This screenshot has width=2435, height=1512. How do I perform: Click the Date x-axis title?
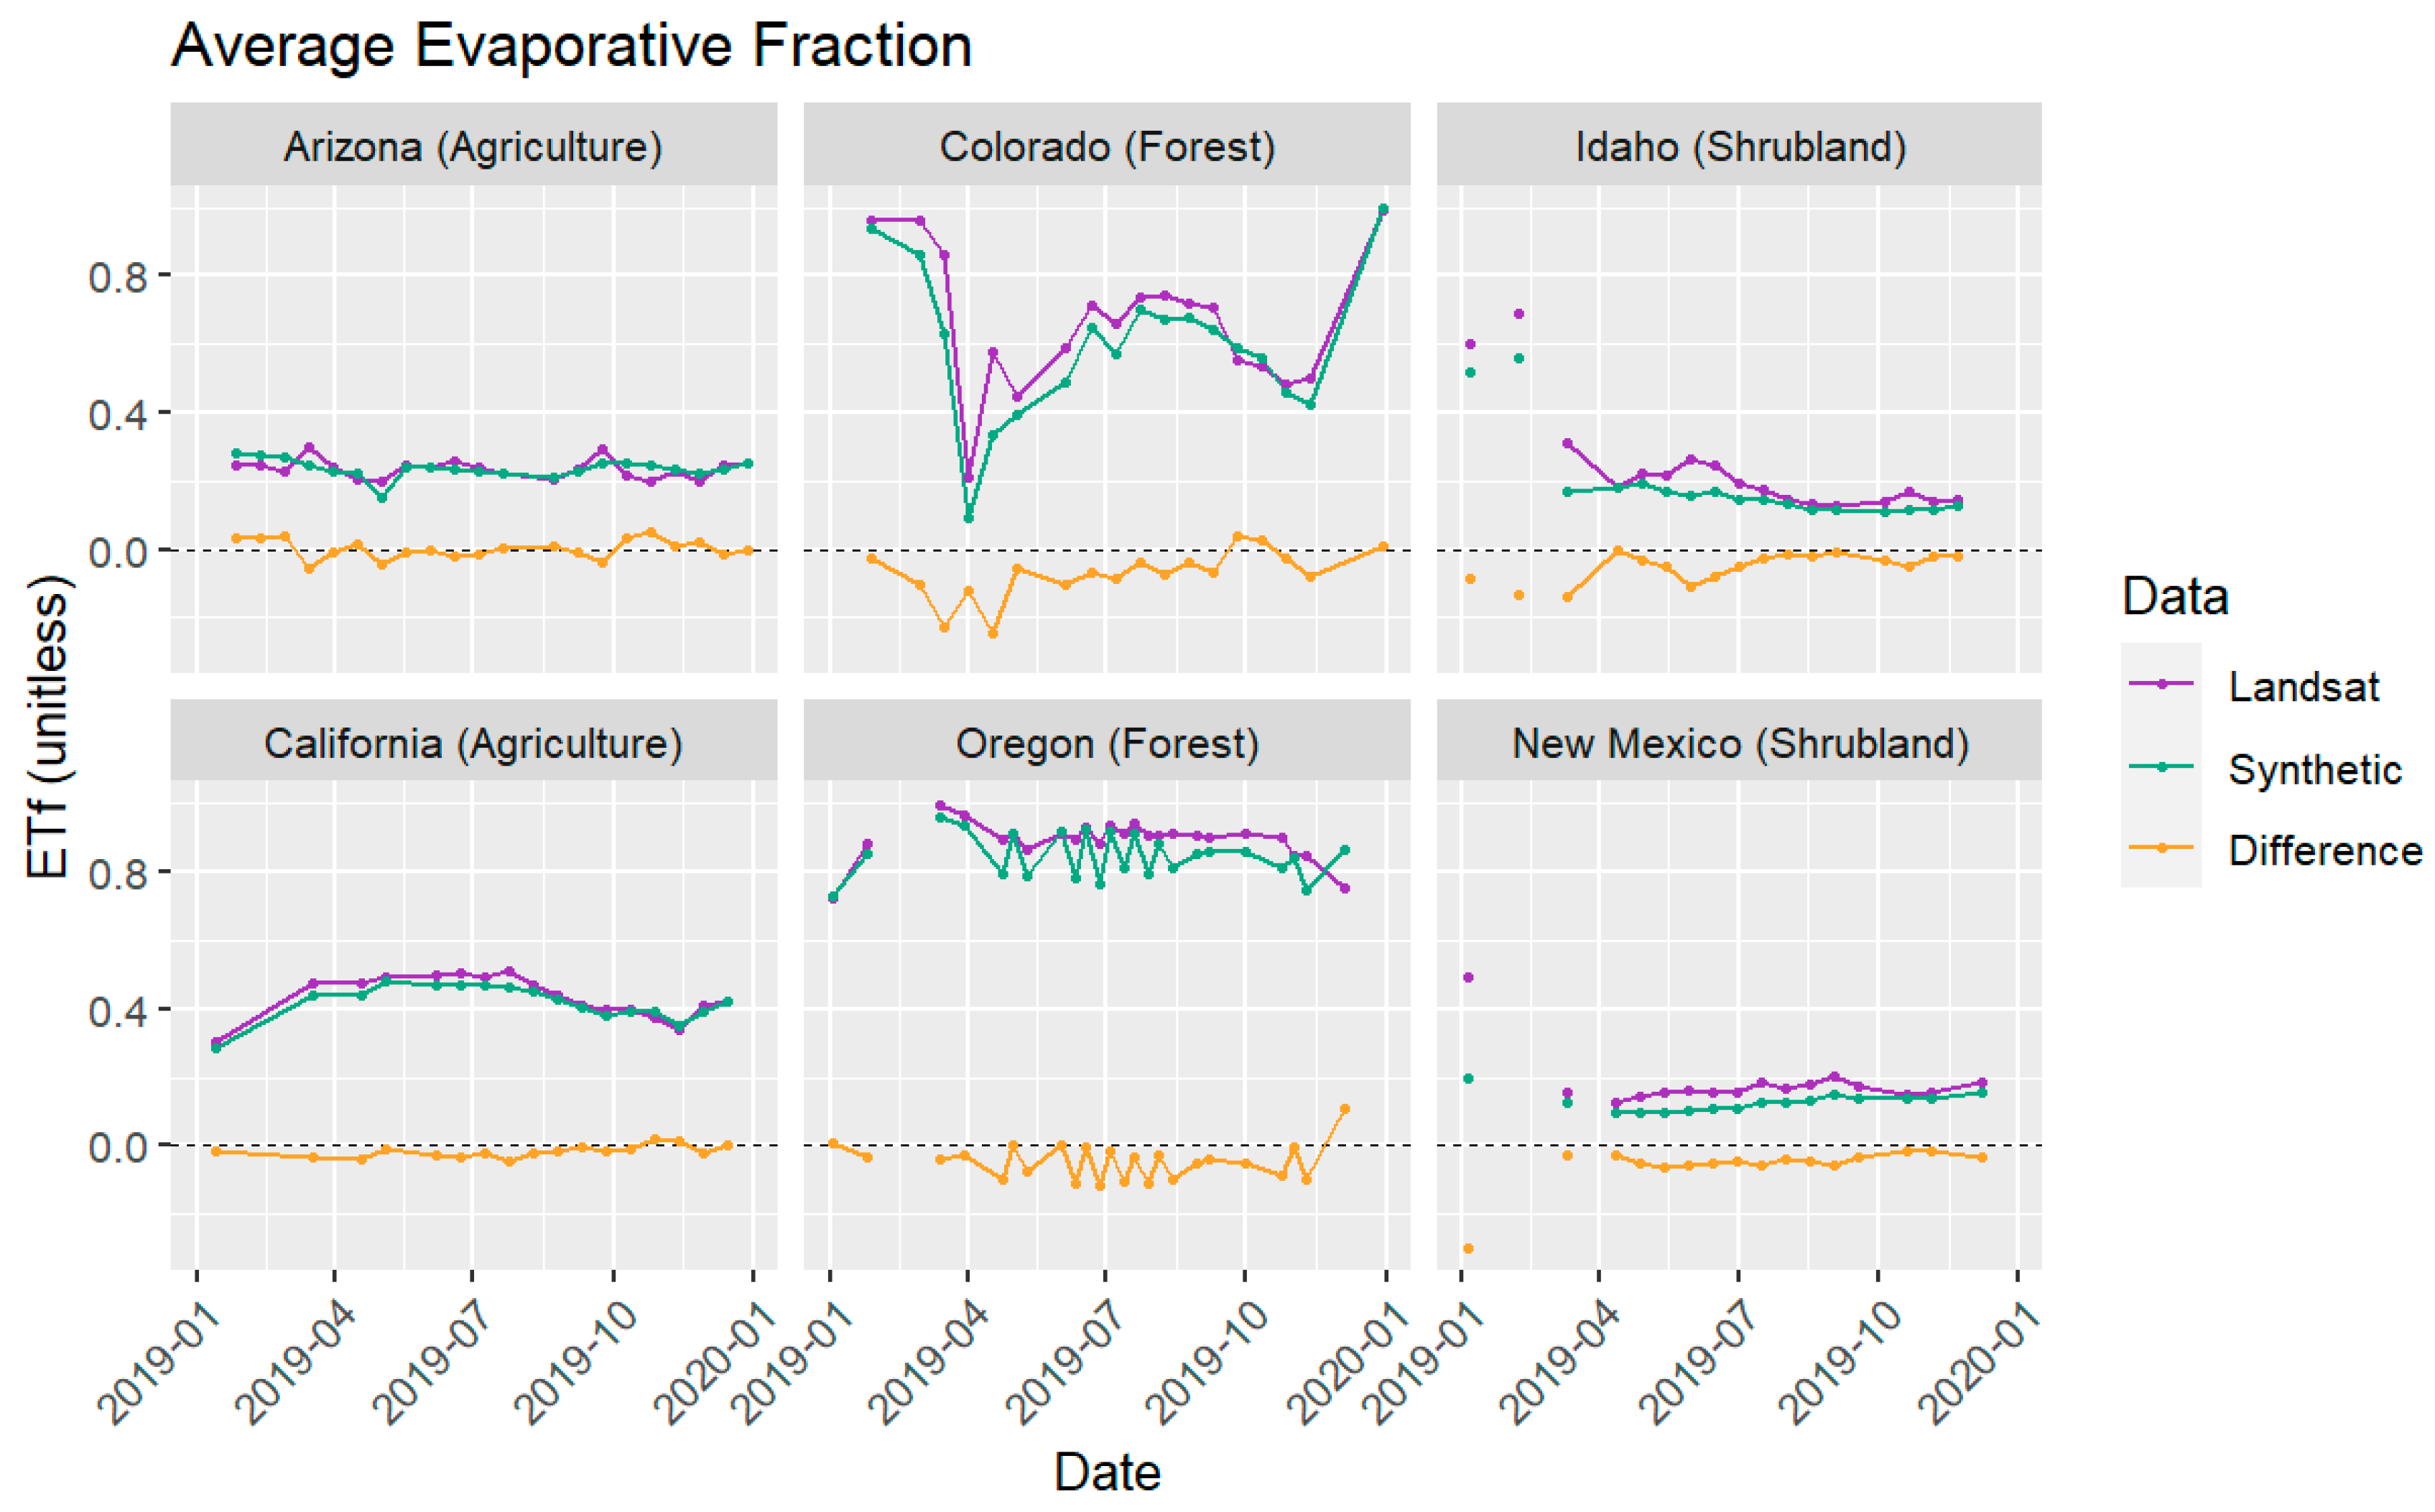[x=1106, y=1472]
